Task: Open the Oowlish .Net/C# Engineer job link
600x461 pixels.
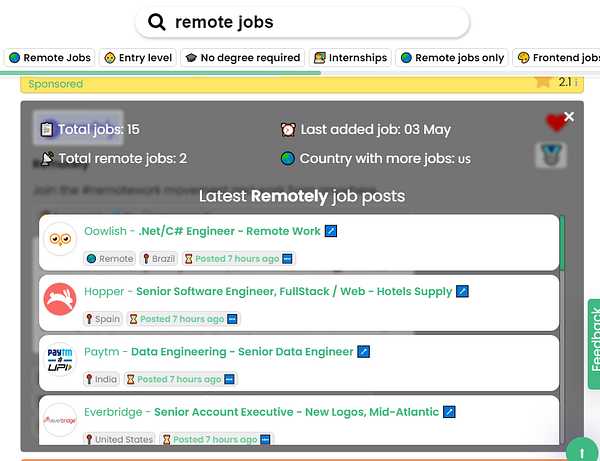Action: click(202, 231)
